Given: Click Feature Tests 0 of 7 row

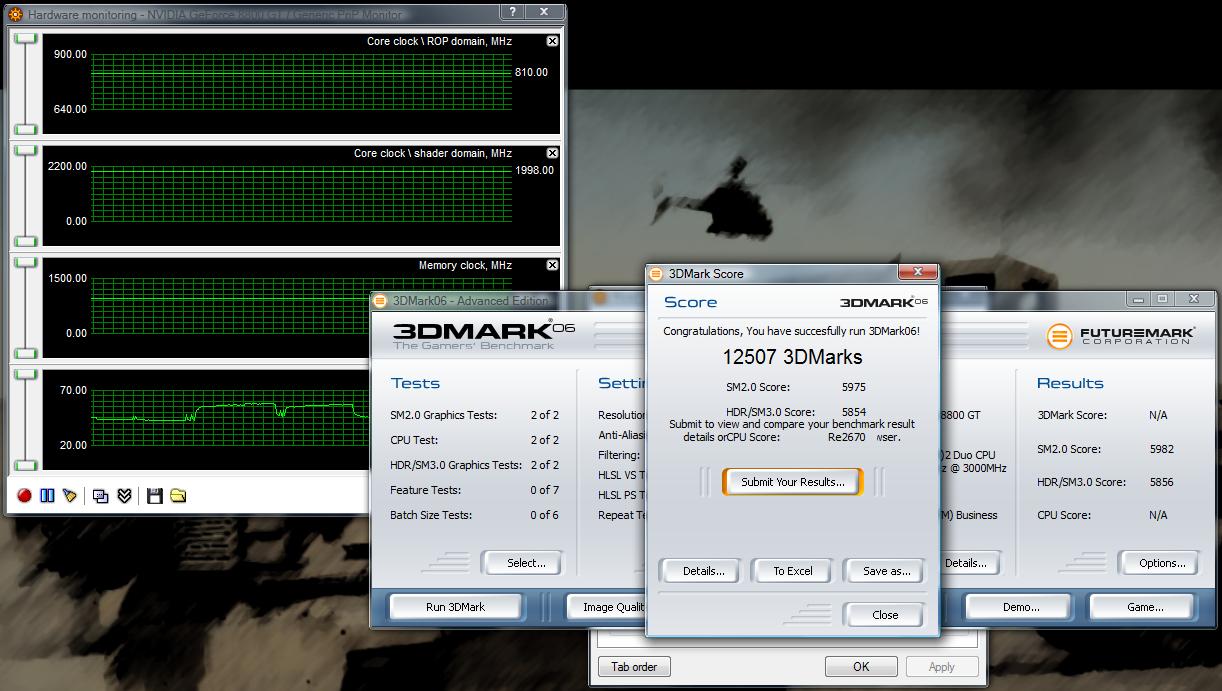Looking at the screenshot, I should point(475,490).
